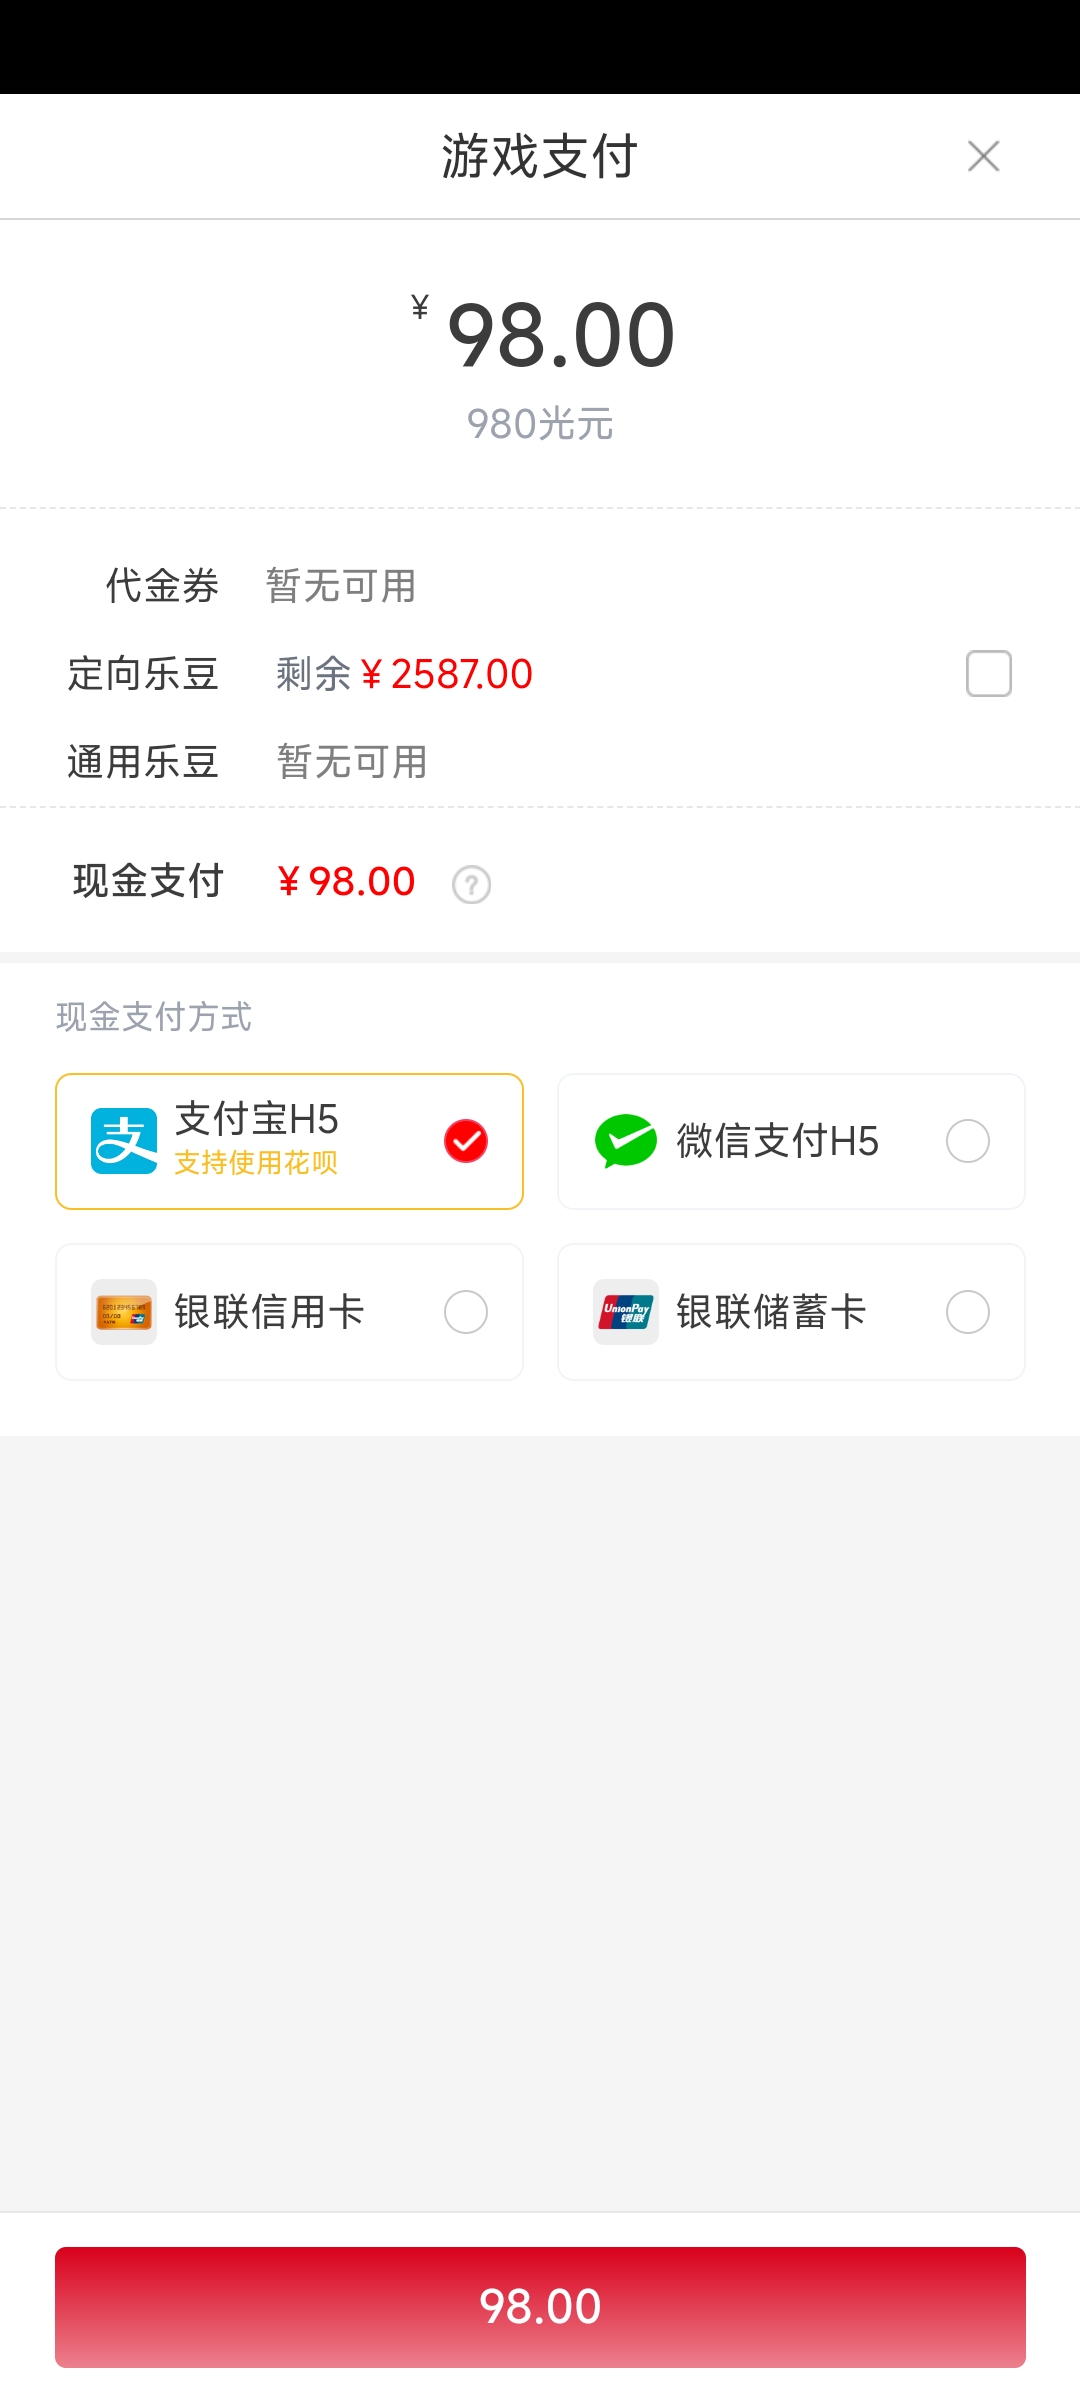Click the WeChat Pay green icon
The height and width of the screenshot is (2400, 1080).
click(x=626, y=1141)
